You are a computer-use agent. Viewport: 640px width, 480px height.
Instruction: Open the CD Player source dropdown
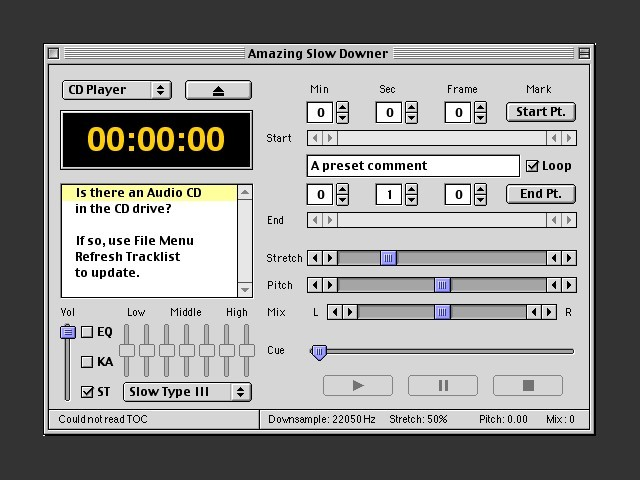(x=117, y=90)
